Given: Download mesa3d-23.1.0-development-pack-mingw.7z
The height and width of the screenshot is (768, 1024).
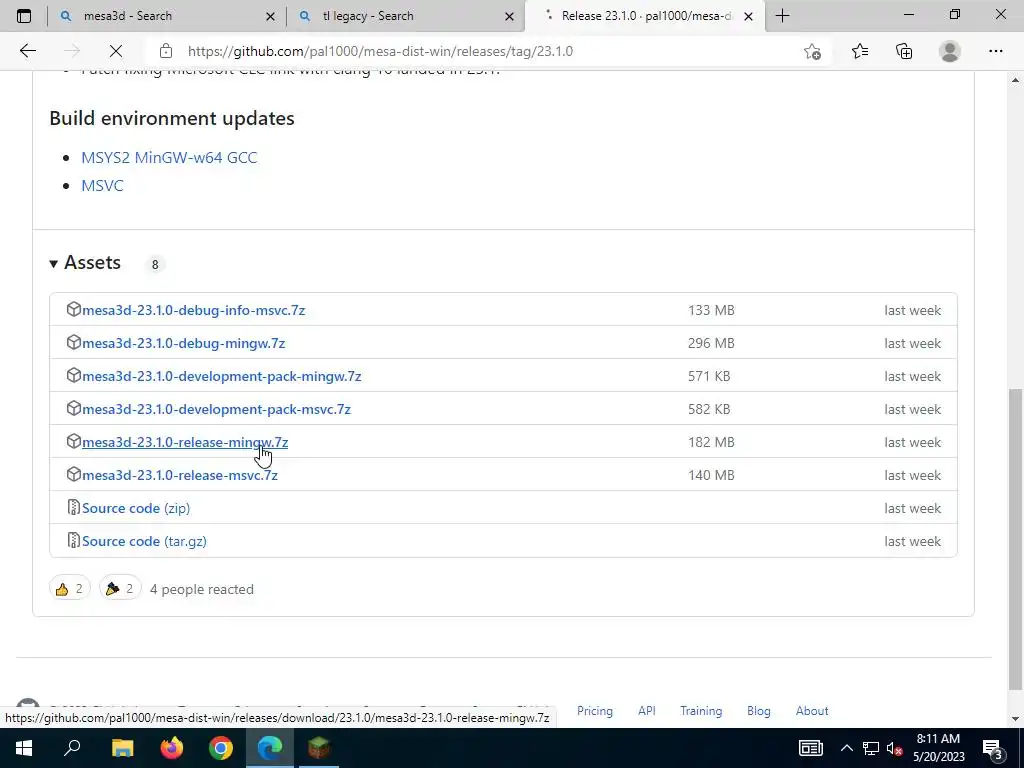Looking at the screenshot, I should coord(221,376).
